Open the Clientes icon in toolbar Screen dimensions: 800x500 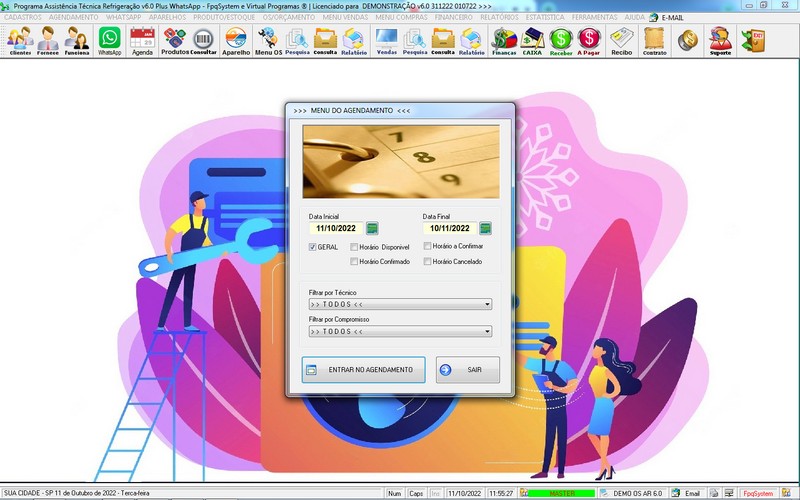pos(19,40)
